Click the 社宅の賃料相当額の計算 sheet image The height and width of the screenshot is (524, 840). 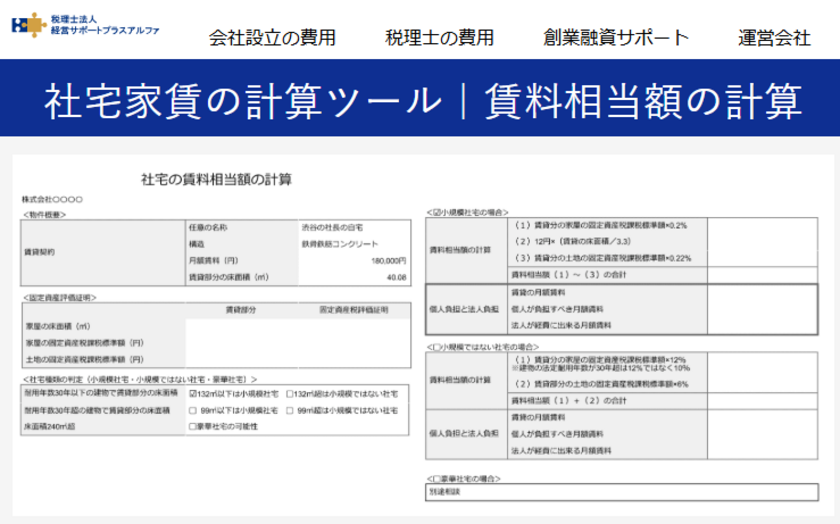point(420,335)
